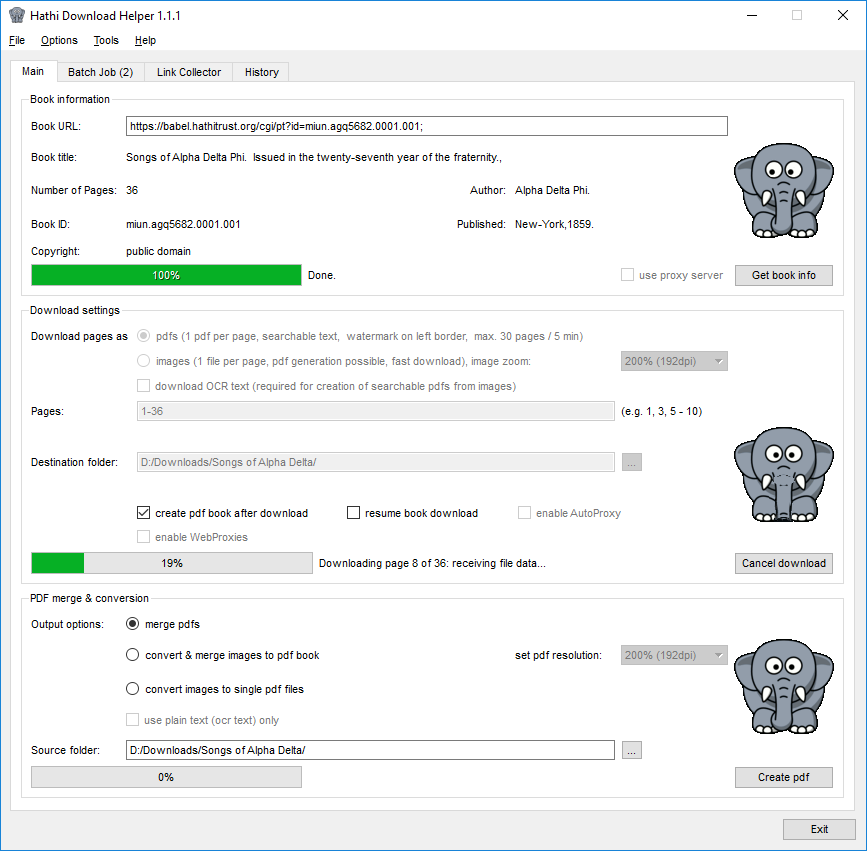
Task: Click the Cancel download button
Action: tap(784, 563)
